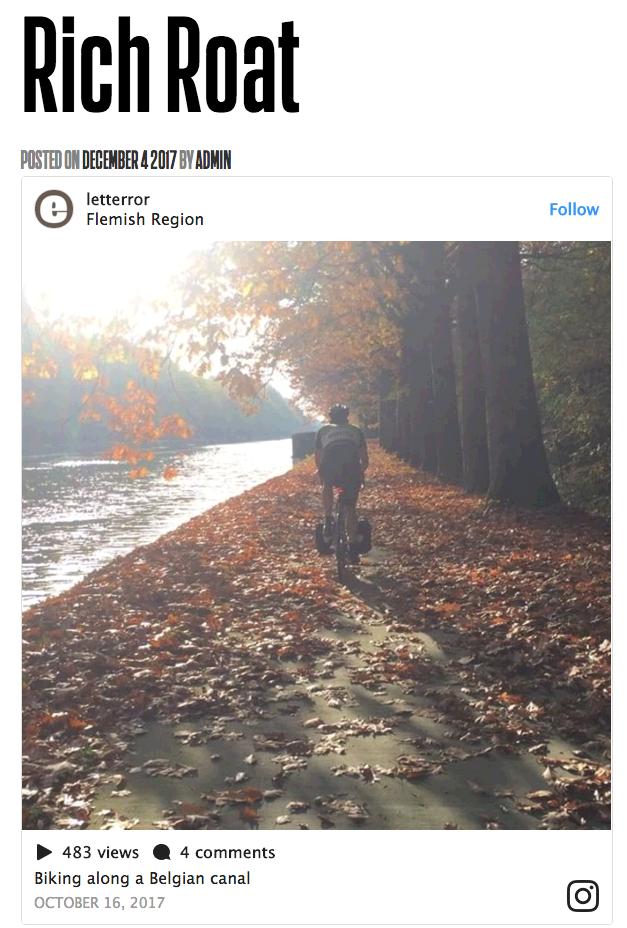Follow the letterror account
Viewport: 627px width, 928px height.
click(x=574, y=210)
